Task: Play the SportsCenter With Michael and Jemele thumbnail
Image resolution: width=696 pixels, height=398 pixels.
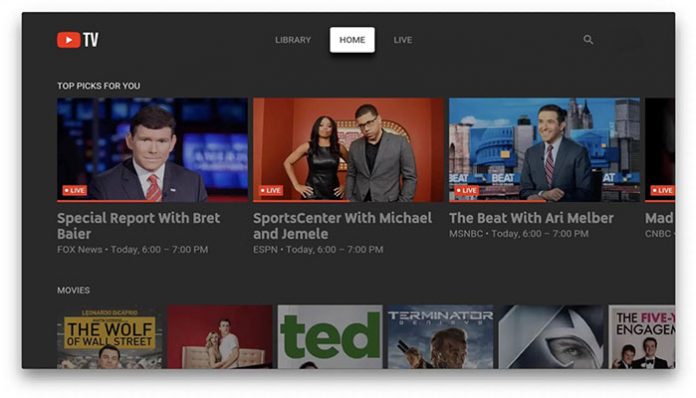Action: click(x=348, y=150)
